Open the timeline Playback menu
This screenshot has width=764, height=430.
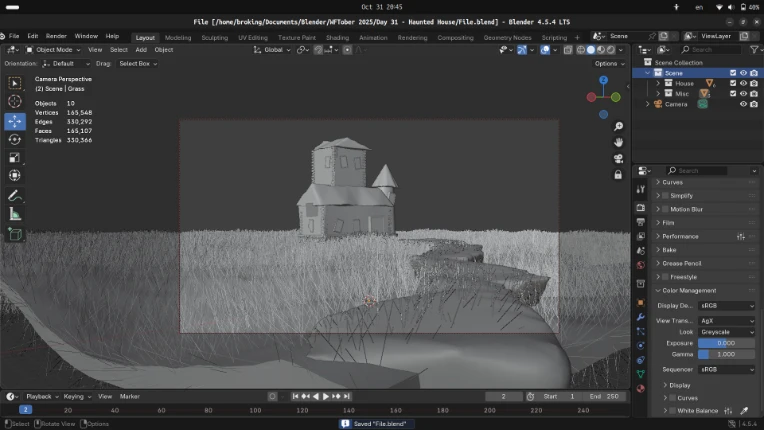42,396
